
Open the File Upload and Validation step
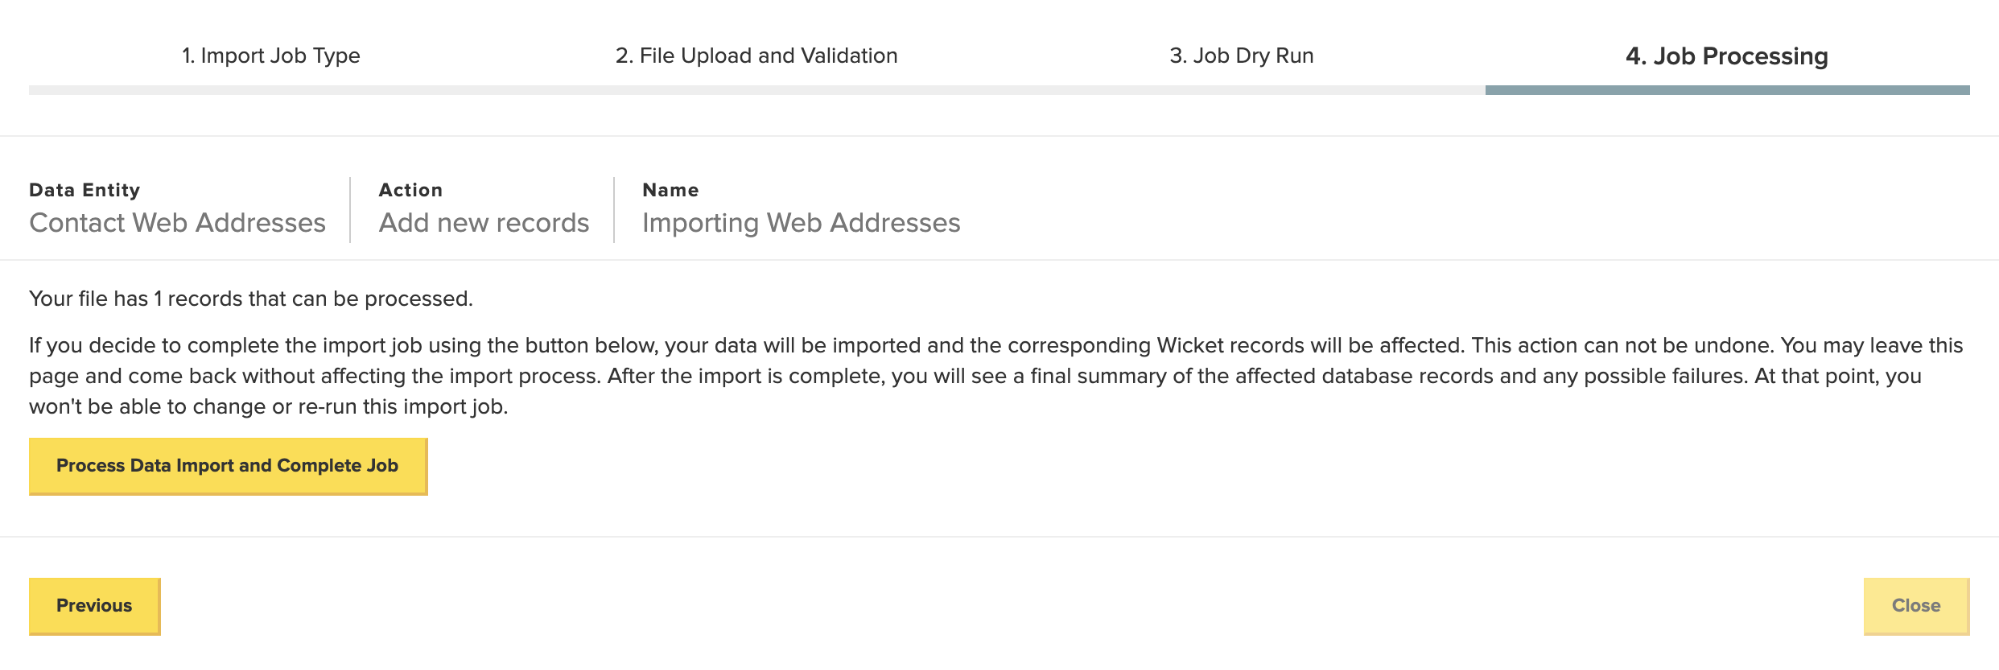pyautogui.click(x=756, y=56)
